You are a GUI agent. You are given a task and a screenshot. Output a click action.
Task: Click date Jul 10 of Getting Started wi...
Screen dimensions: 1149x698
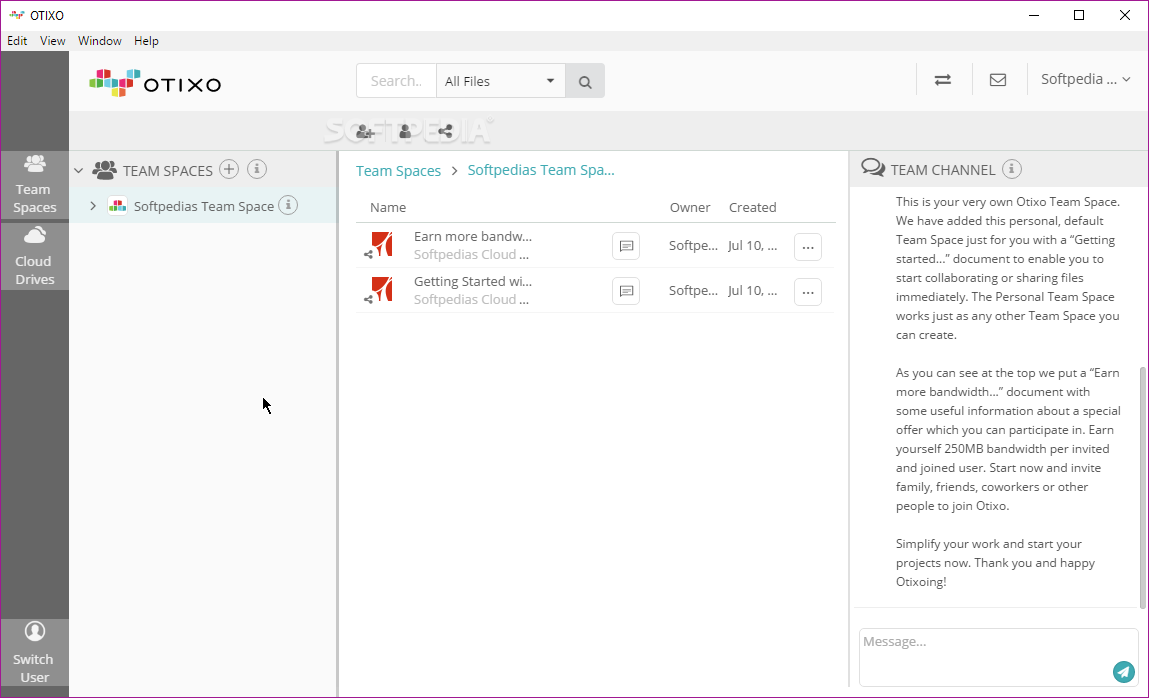[753, 291]
